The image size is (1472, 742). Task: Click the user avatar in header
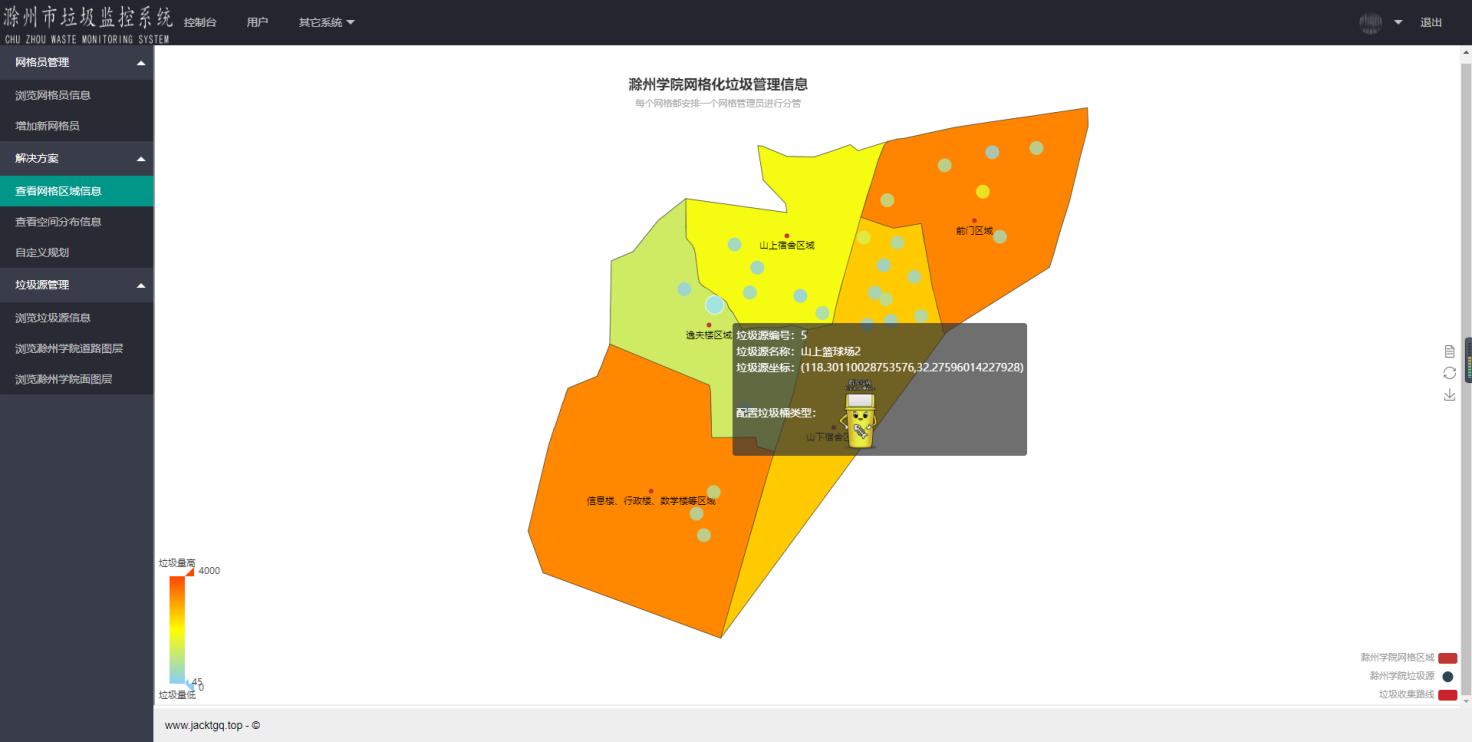click(1370, 23)
